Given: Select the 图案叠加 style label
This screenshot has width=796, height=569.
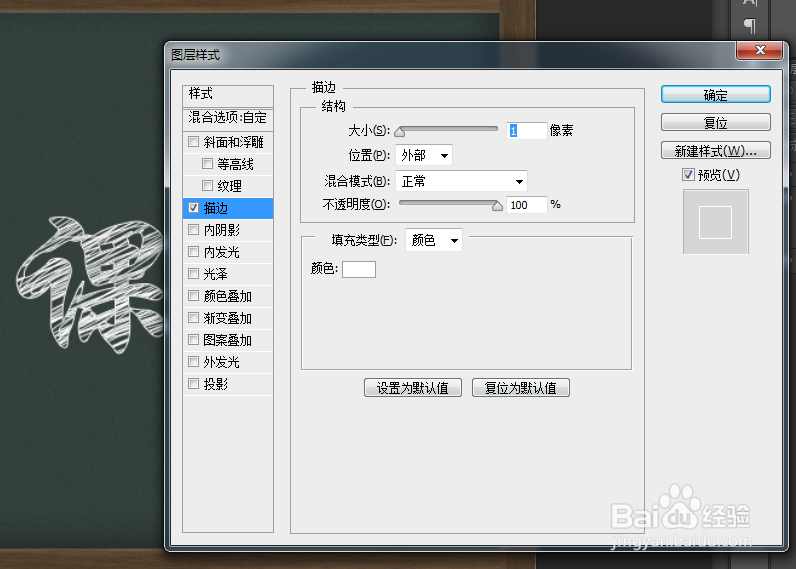Looking at the screenshot, I should (227, 340).
